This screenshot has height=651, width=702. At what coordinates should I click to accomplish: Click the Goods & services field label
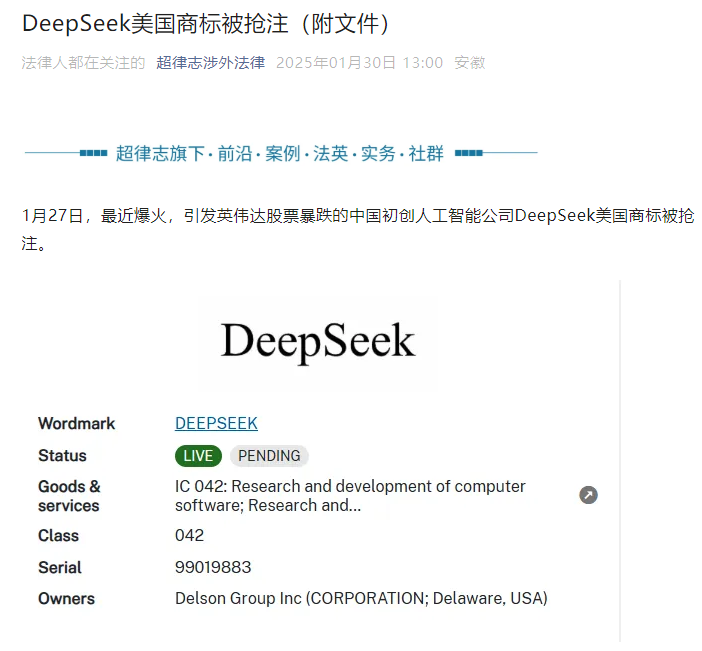(x=69, y=496)
